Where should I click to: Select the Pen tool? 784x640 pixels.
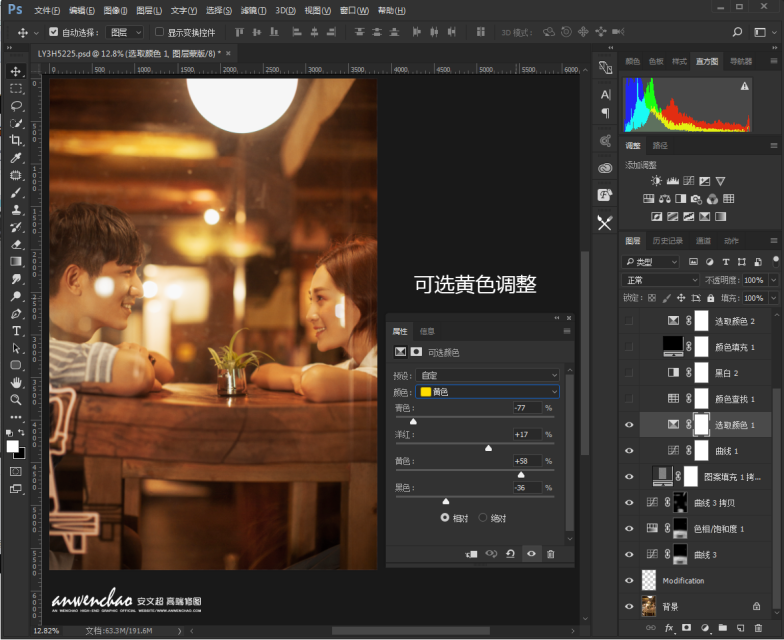(x=16, y=314)
